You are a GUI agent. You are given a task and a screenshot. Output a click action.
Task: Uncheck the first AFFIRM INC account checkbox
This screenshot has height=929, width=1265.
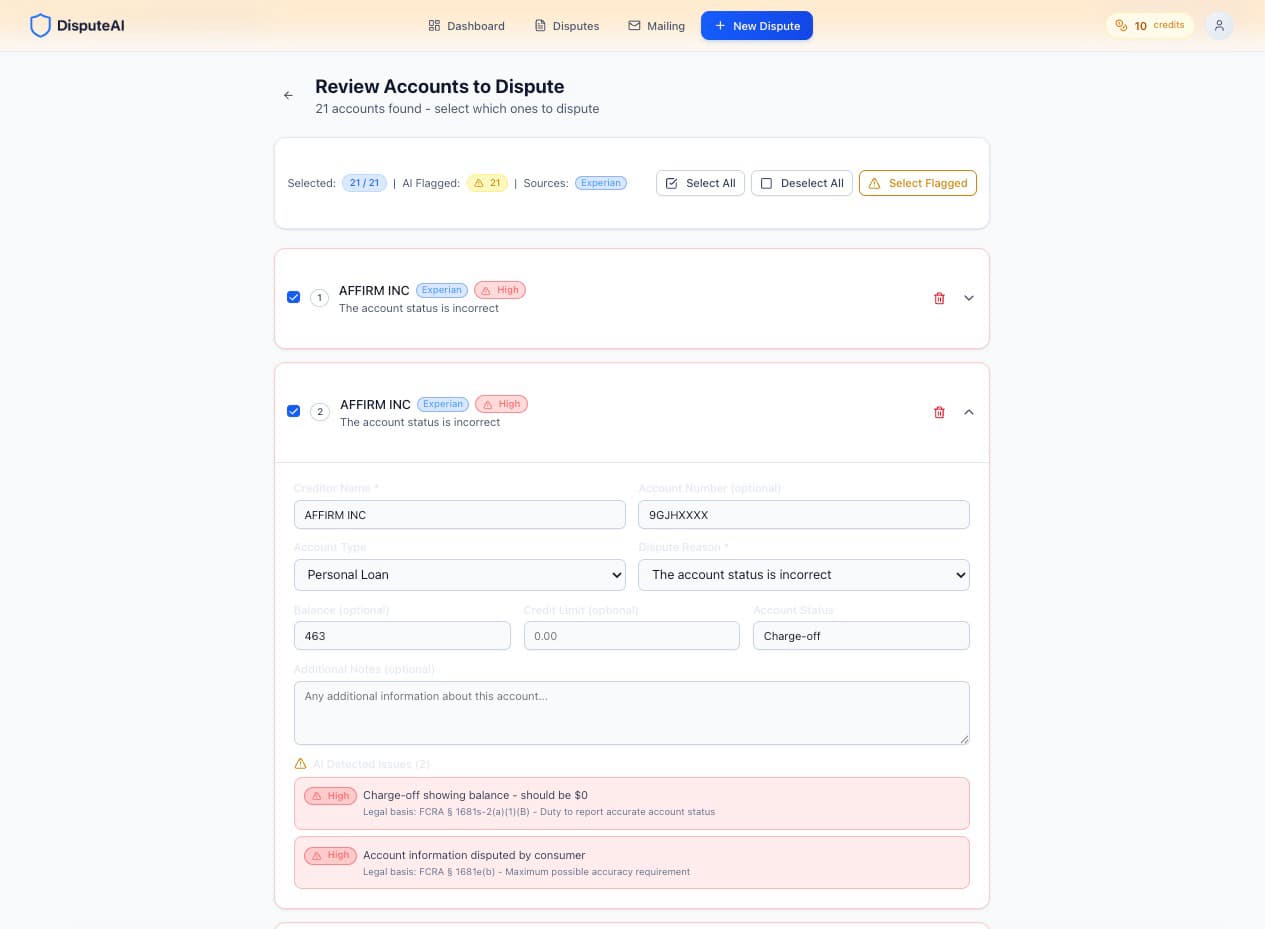(x=293, y=297)
